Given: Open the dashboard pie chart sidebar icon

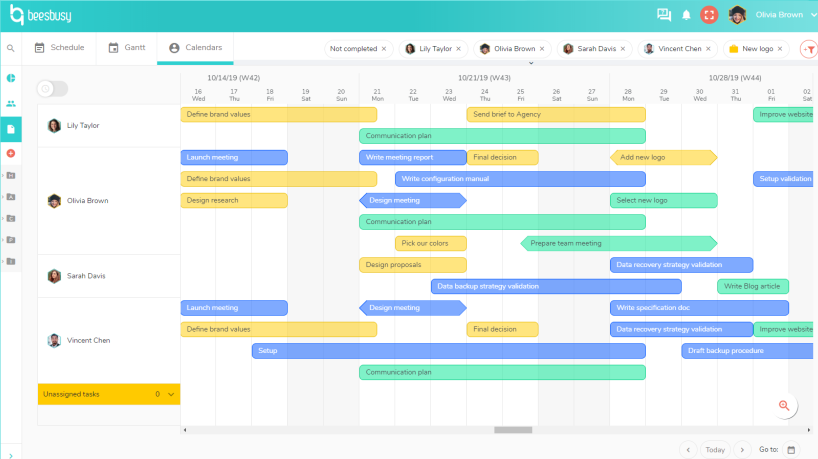Looking at the screenshot, I should point(10,78).
